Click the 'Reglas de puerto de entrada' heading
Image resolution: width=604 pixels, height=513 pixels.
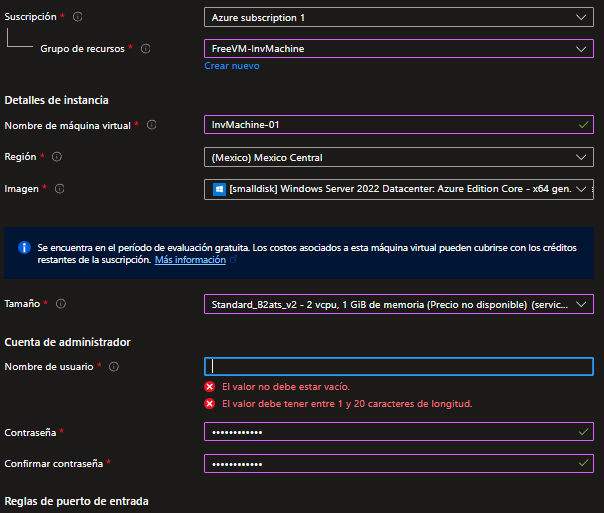point(76,501)
